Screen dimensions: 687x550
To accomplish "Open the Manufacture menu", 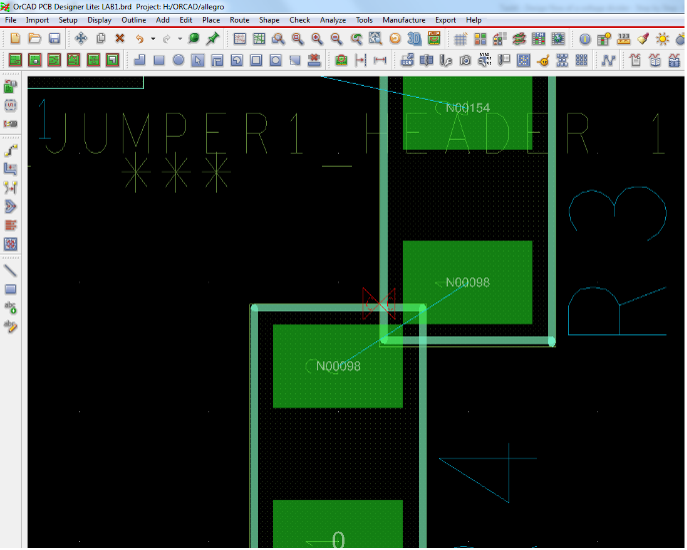I will click(x=403, y=20).
